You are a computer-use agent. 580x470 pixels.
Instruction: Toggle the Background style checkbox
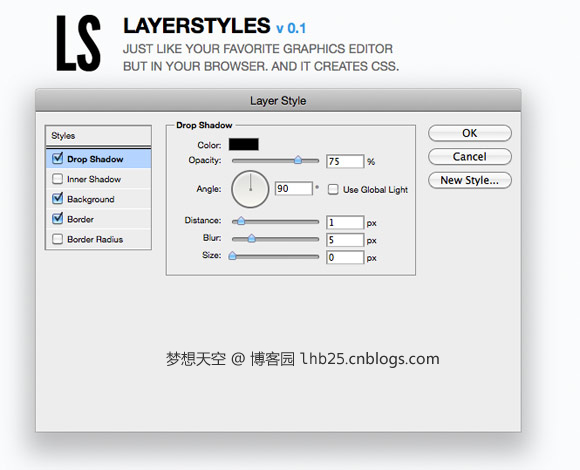(x=57, y=199)
